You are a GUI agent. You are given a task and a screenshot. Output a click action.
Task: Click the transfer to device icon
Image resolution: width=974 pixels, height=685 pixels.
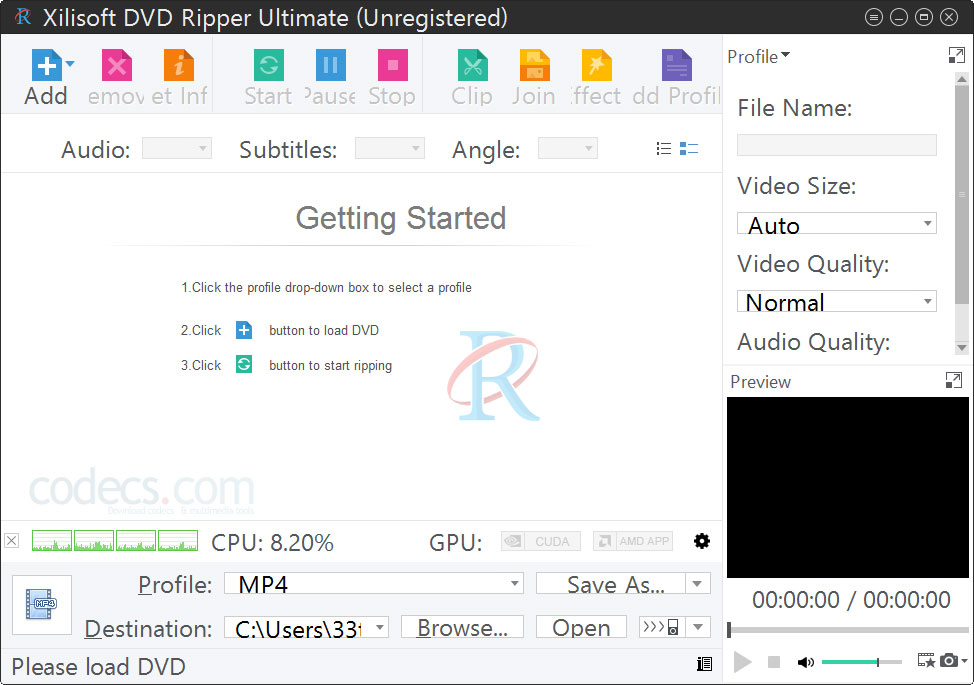point(662,627)
